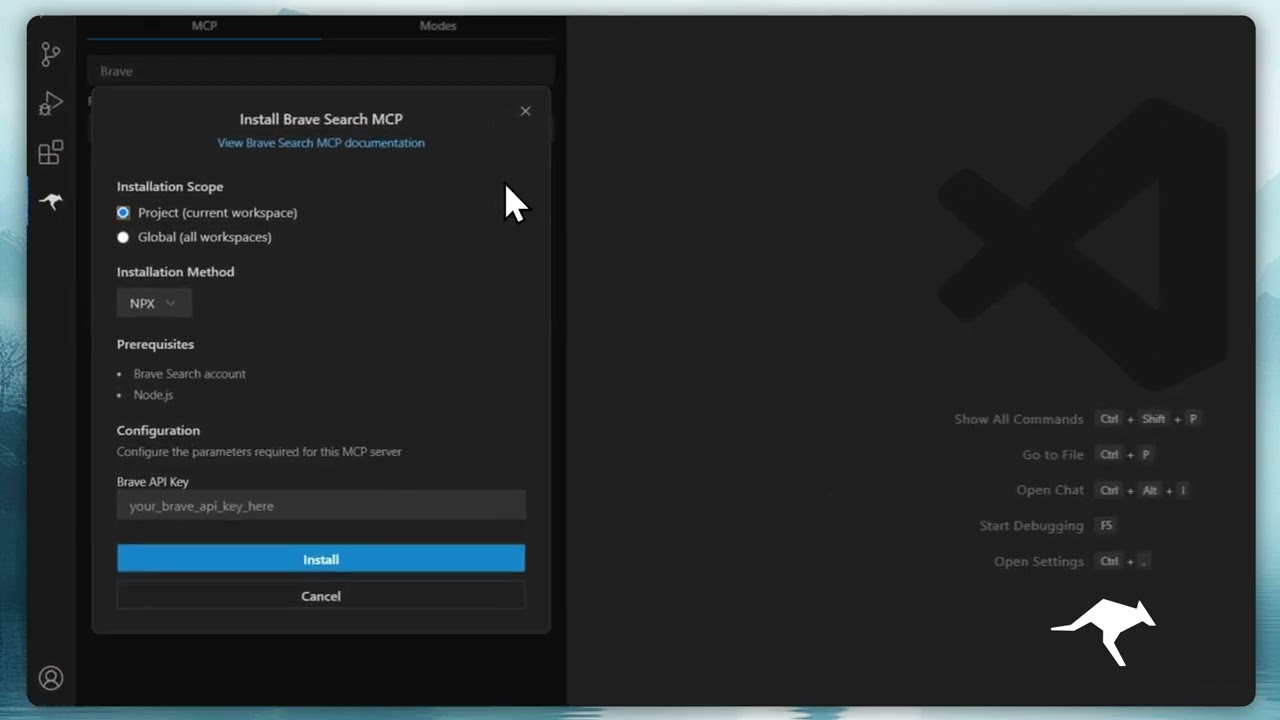Image resolution: width=1280 pixels, height=720 pixels.
Task: Click the blue Install button
Action: tap(321, 559)
